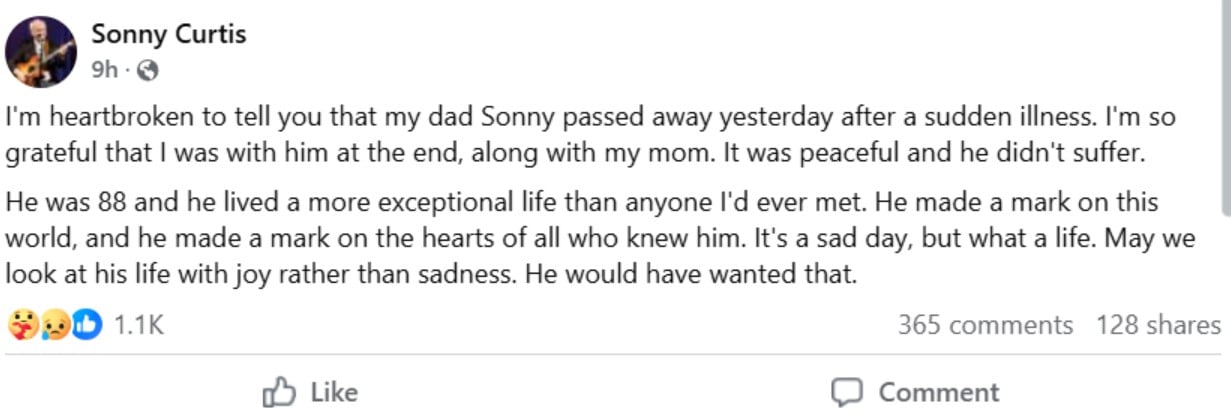Image resolution: width=1231 pixels, height=412 pixels.
Task: Open the post's 9h timestamp
Action: (104, 70)
